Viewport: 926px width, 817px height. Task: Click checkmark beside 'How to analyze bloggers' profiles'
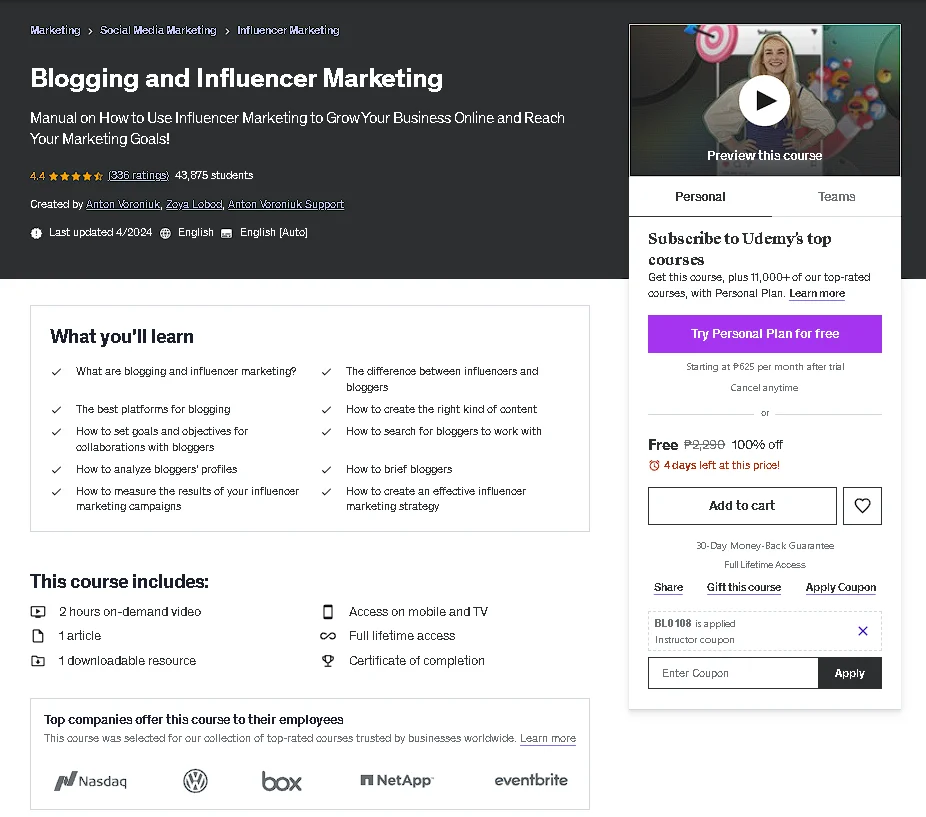click(56, 470)
